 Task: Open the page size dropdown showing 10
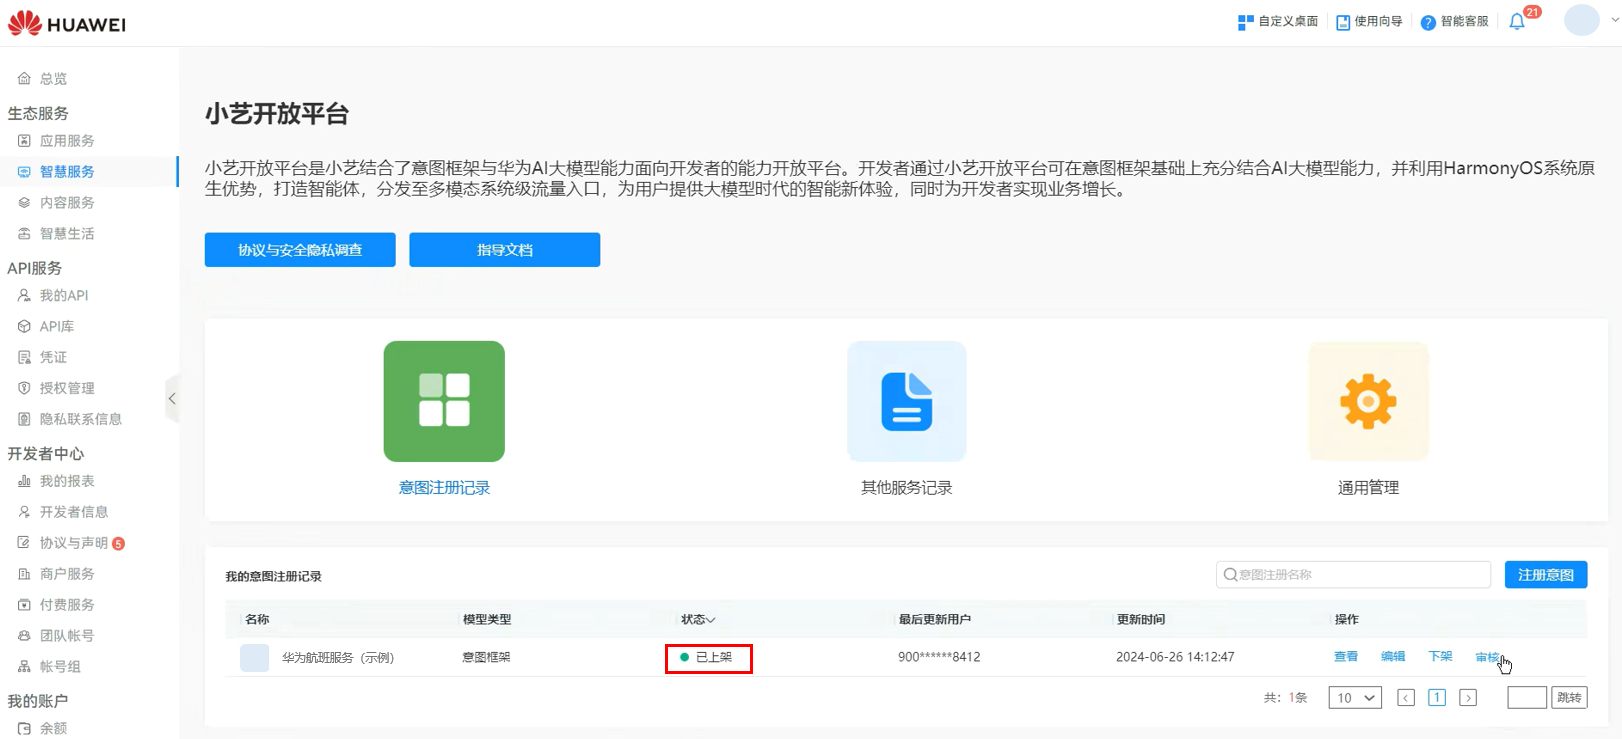pyautogui.click(x=1355, y=698)
